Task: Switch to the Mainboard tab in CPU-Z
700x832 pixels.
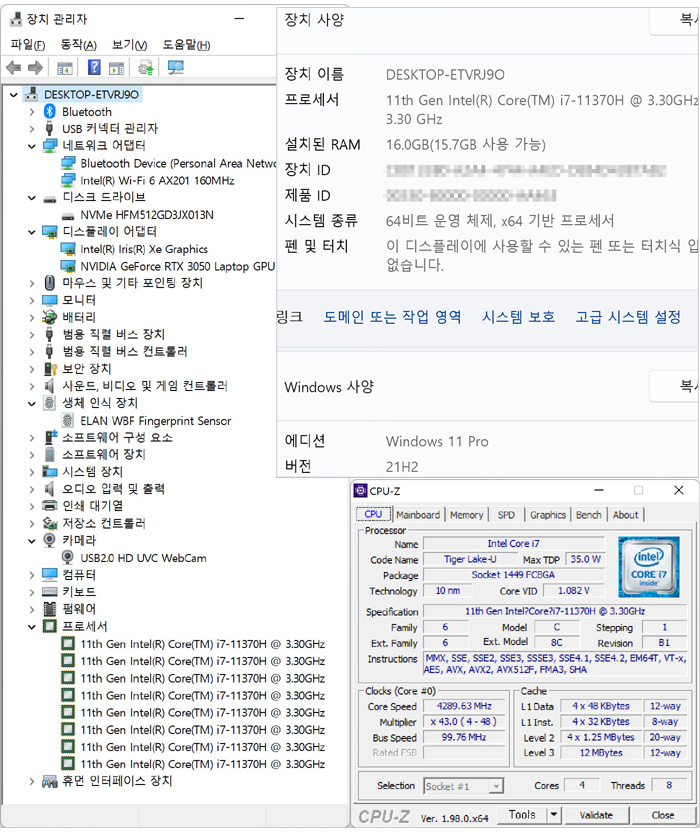Action: coord(418,515)
